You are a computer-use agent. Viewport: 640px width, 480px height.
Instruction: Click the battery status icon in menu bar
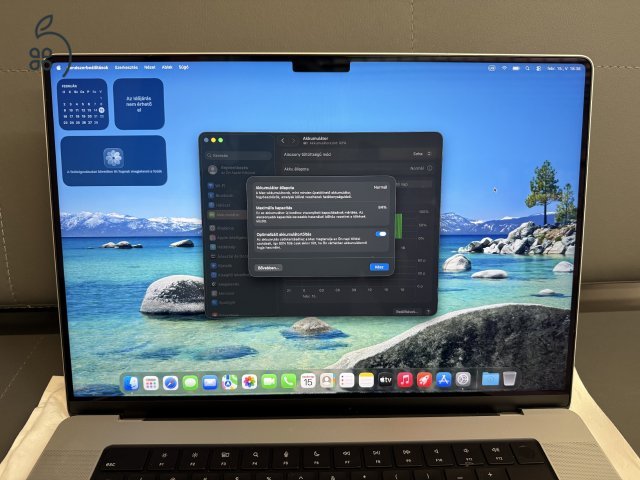(x=516, y=68)
